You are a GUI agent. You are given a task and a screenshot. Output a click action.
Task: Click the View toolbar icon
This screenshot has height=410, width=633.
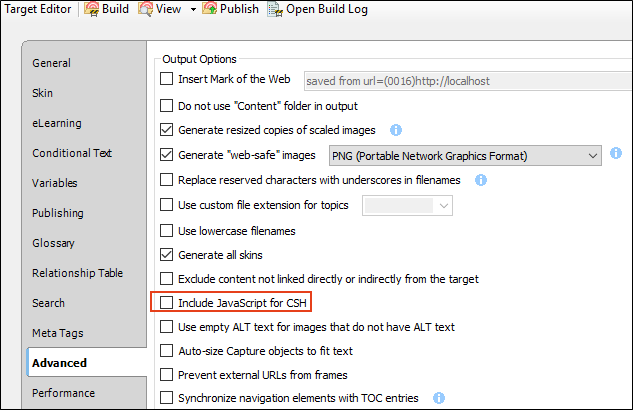[145, 9]
